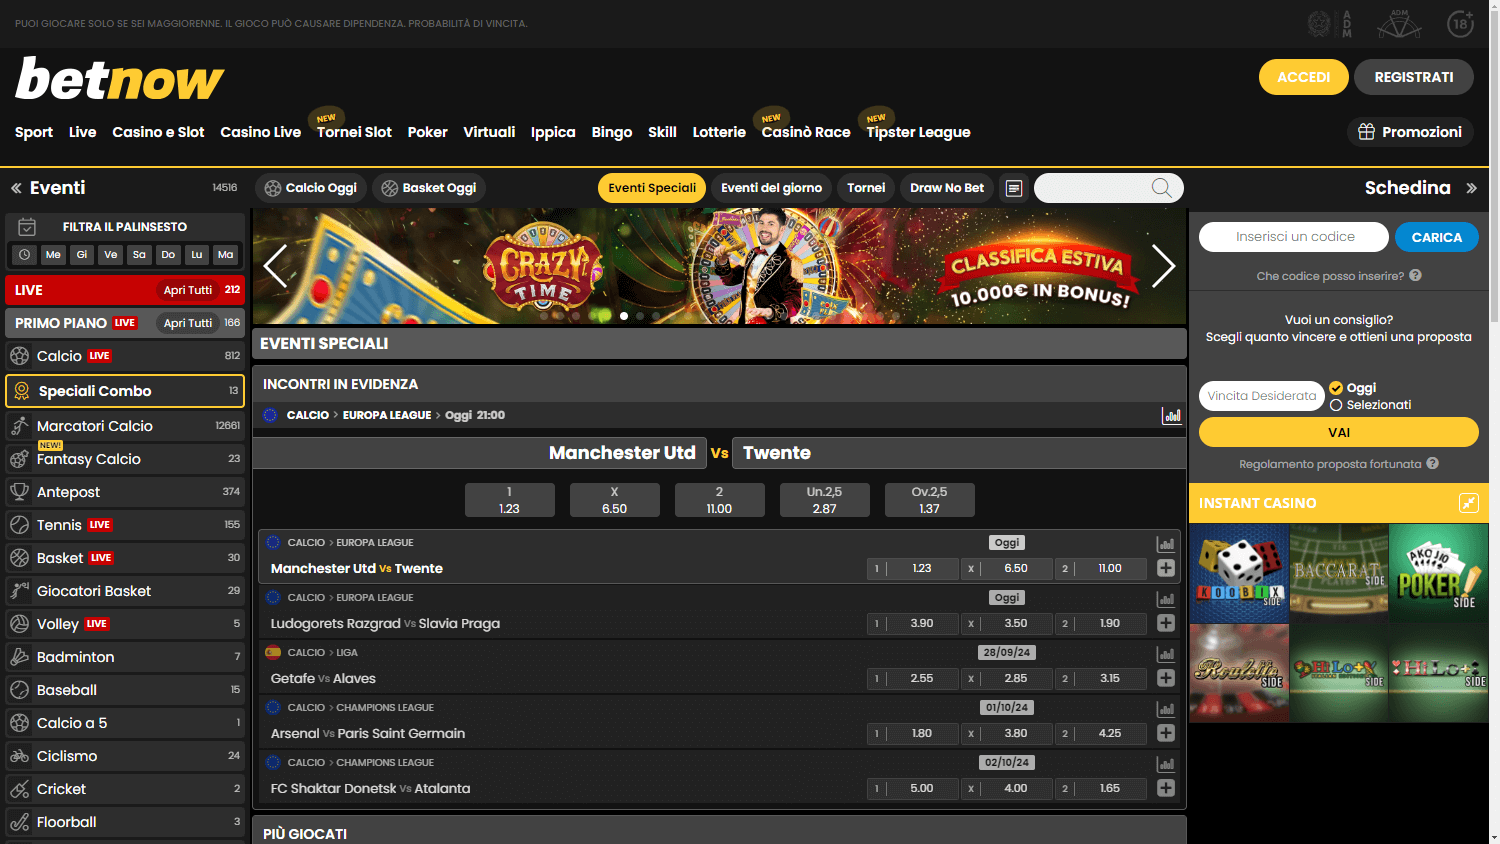Screen dimensions: 1500x844
Task: Click the Inserisci un codice field
Action: click(x=1294, y=237)
